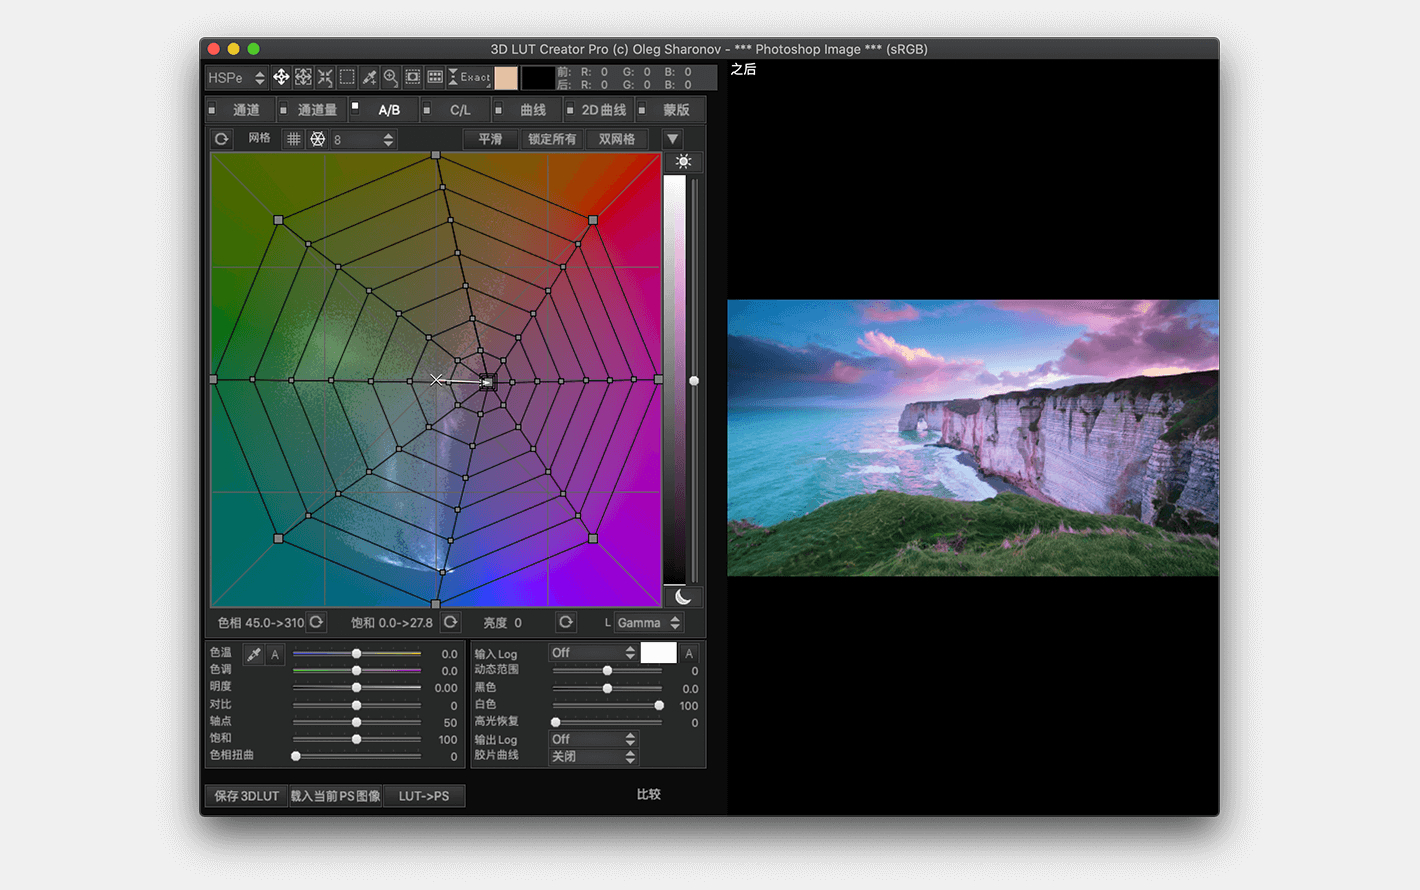The width and height of the screenshot is (1420, 890).
Task: Activate the magnifier zoom tool
Action: pyautogui.click(x=391, y=77)
